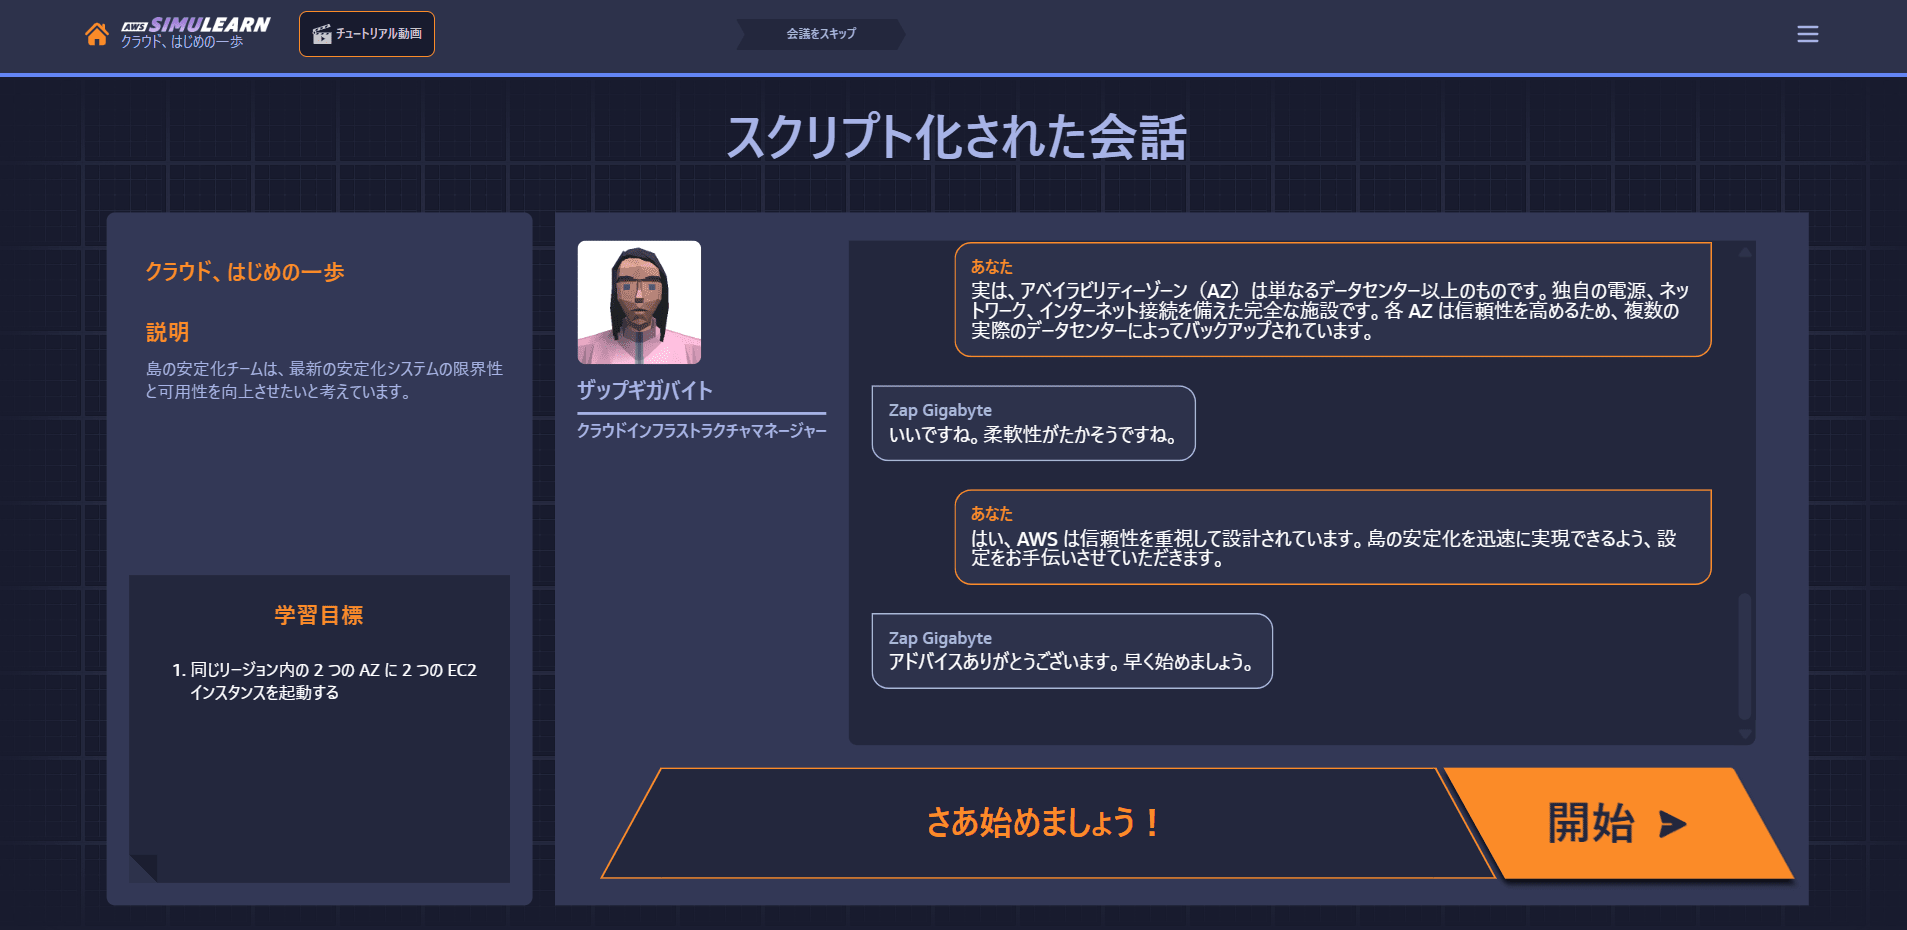Click the ザップギガバイト character name
The height and width of the screenshot is (930, 1907).
pos(645,390)
